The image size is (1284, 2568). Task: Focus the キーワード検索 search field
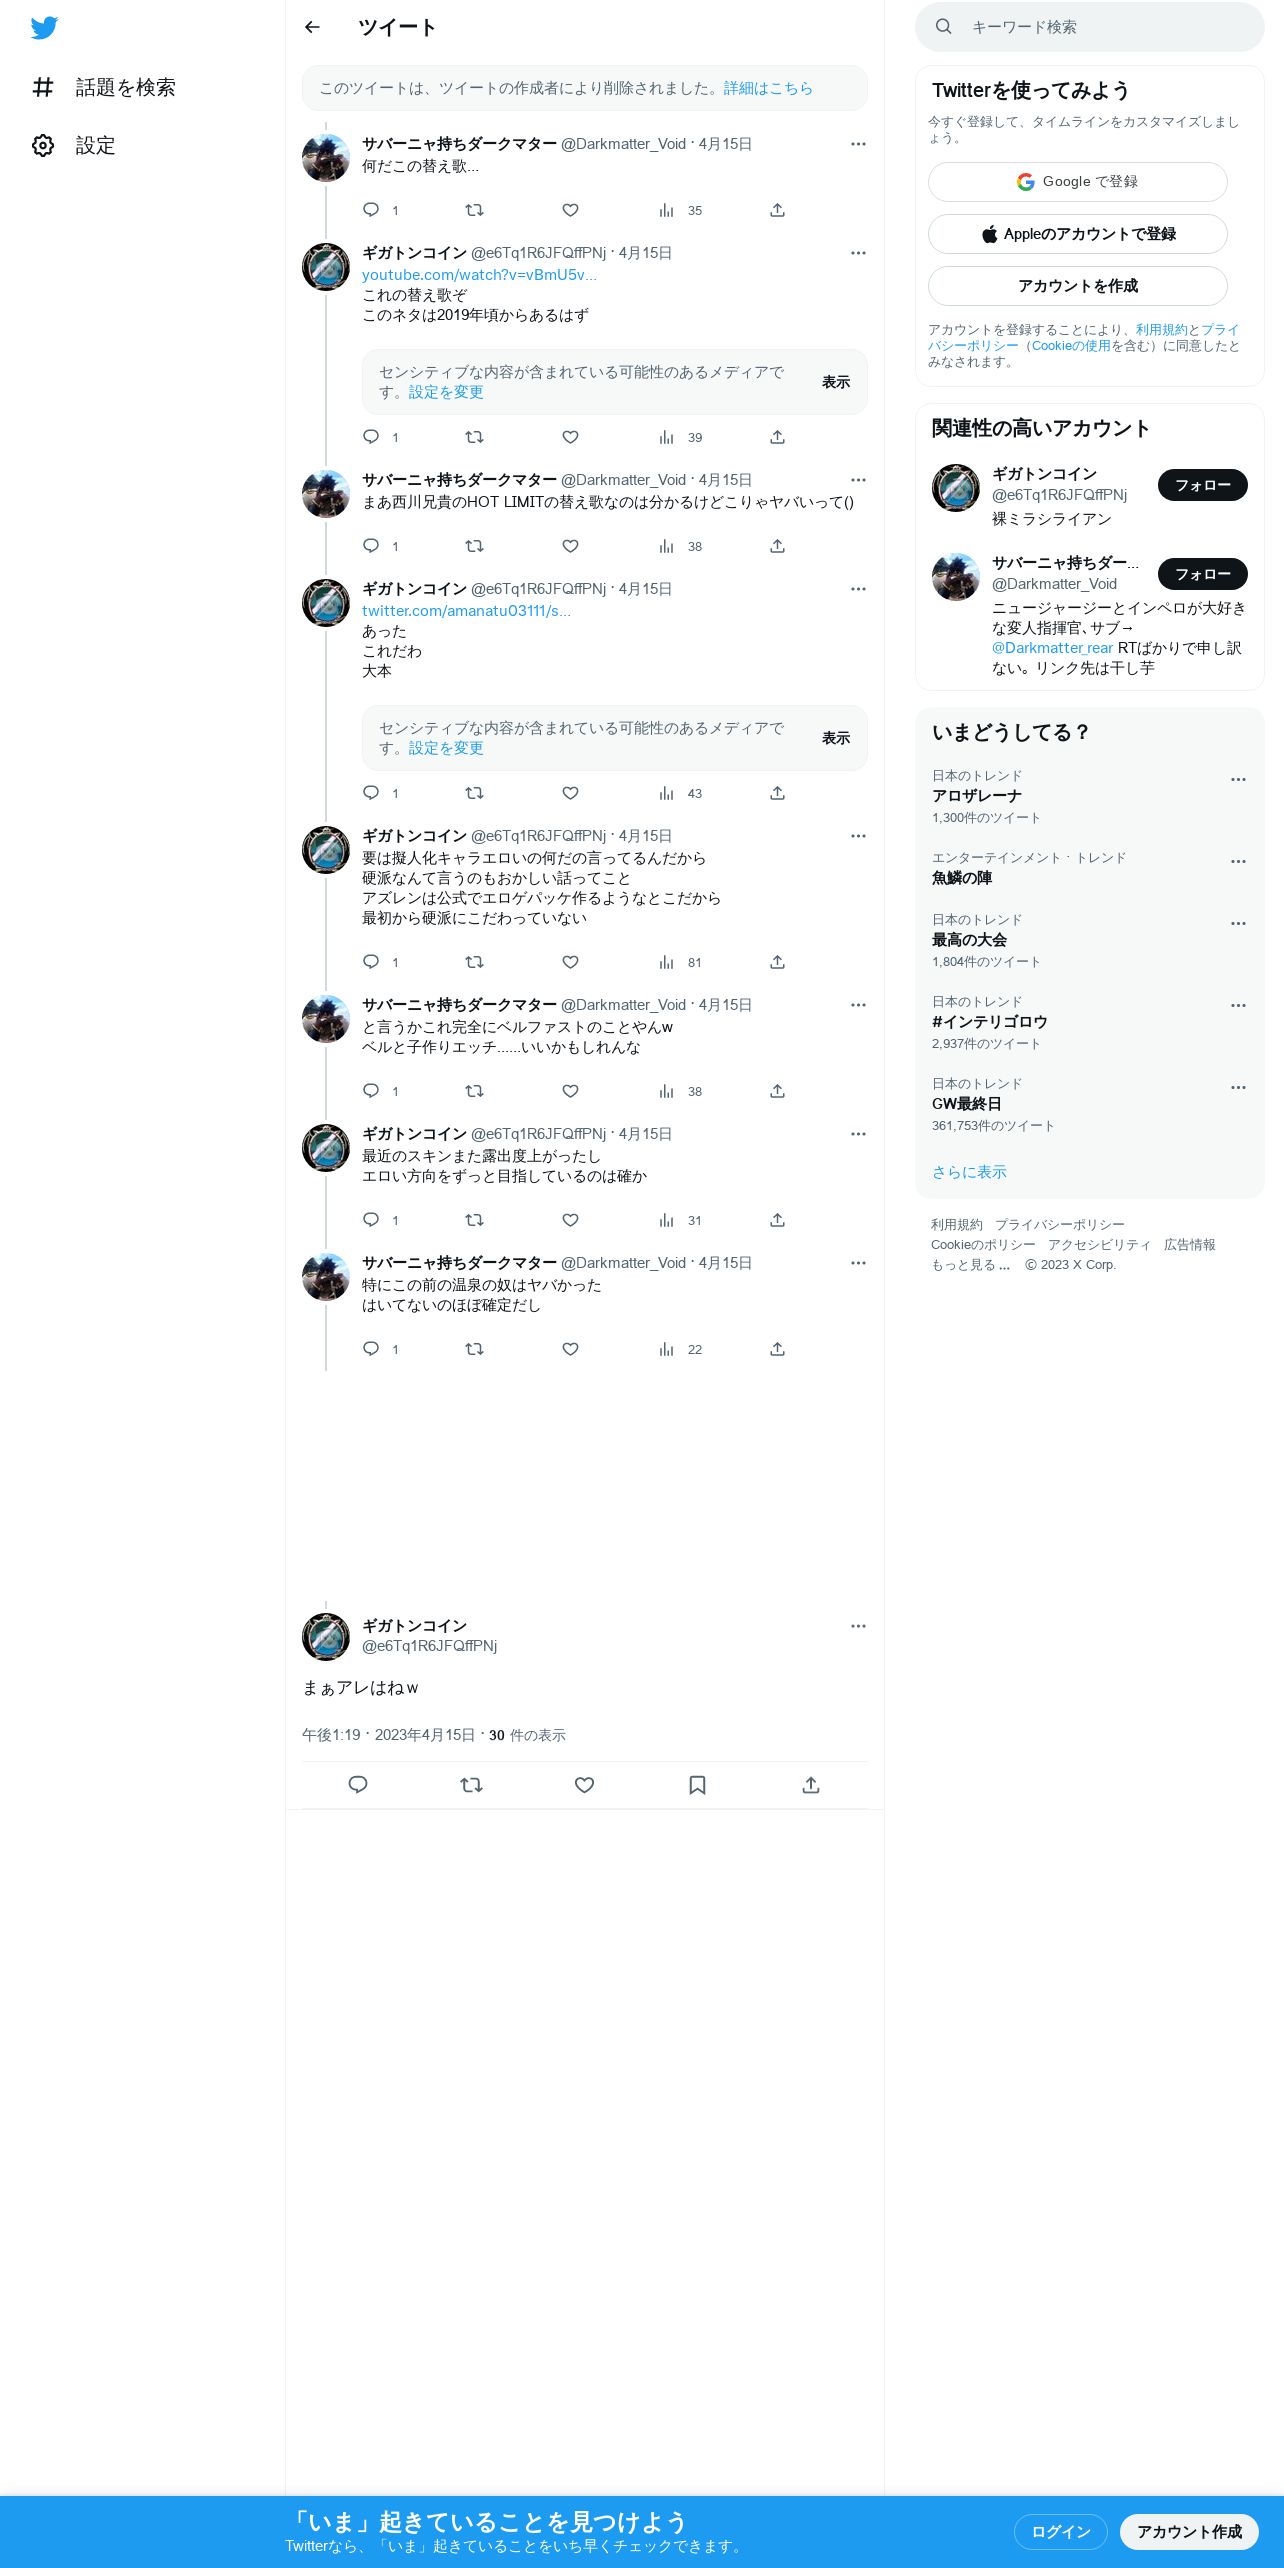(1090, 27)
